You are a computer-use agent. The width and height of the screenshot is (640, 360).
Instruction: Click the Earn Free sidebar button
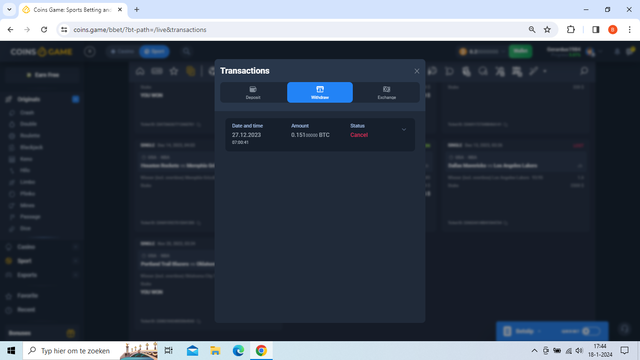[42, 75]
